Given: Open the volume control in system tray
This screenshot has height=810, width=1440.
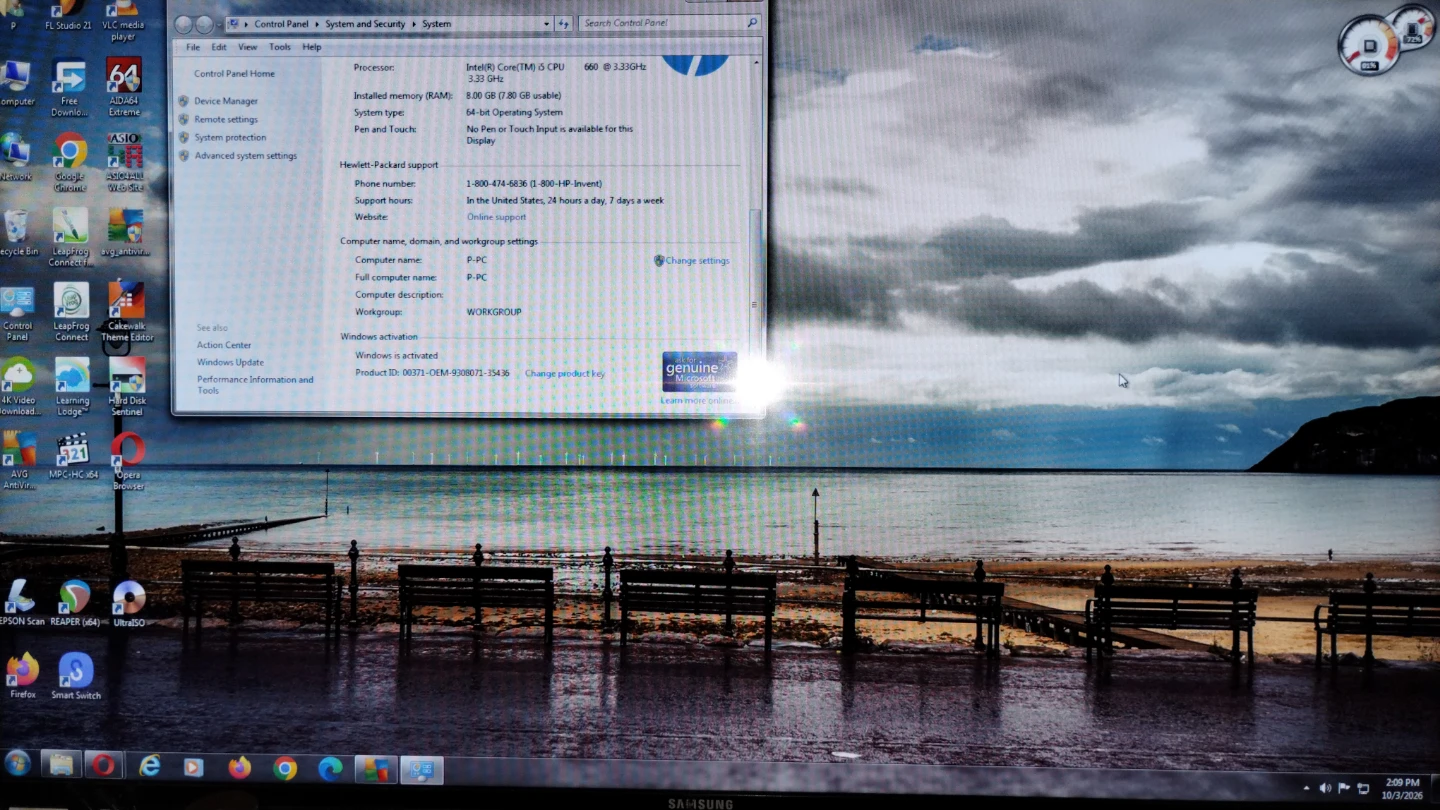Looking at the screenshot, I should [1325, 788].
